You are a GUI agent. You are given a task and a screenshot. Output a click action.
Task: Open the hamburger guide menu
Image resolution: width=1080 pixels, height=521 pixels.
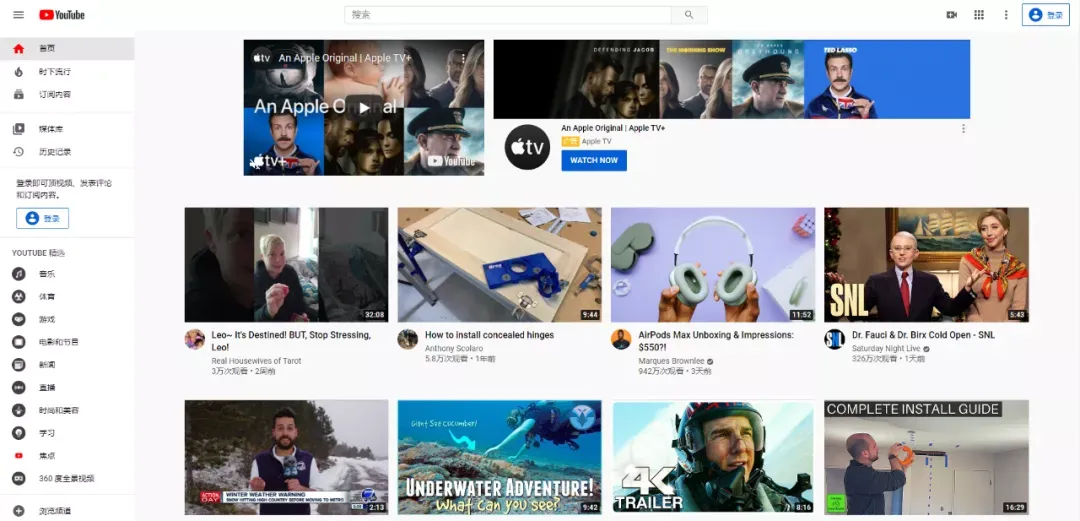point(19,14)
